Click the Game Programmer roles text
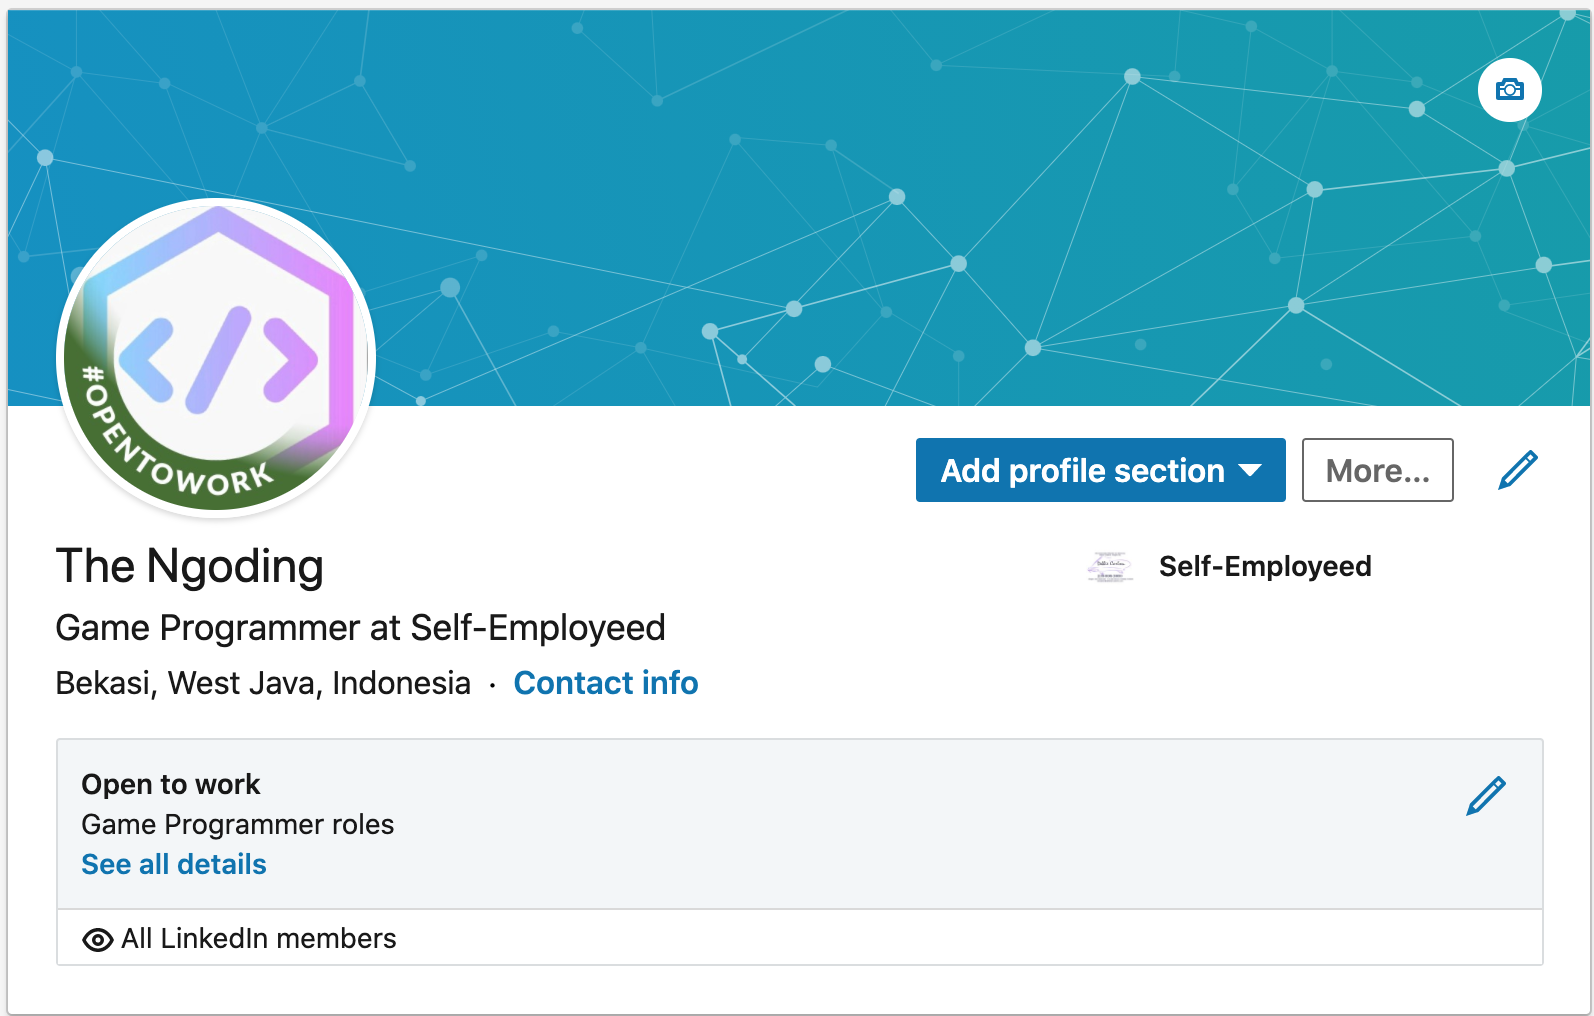The height and width of the screenshot is (1016, 1594). pos(238,824)
